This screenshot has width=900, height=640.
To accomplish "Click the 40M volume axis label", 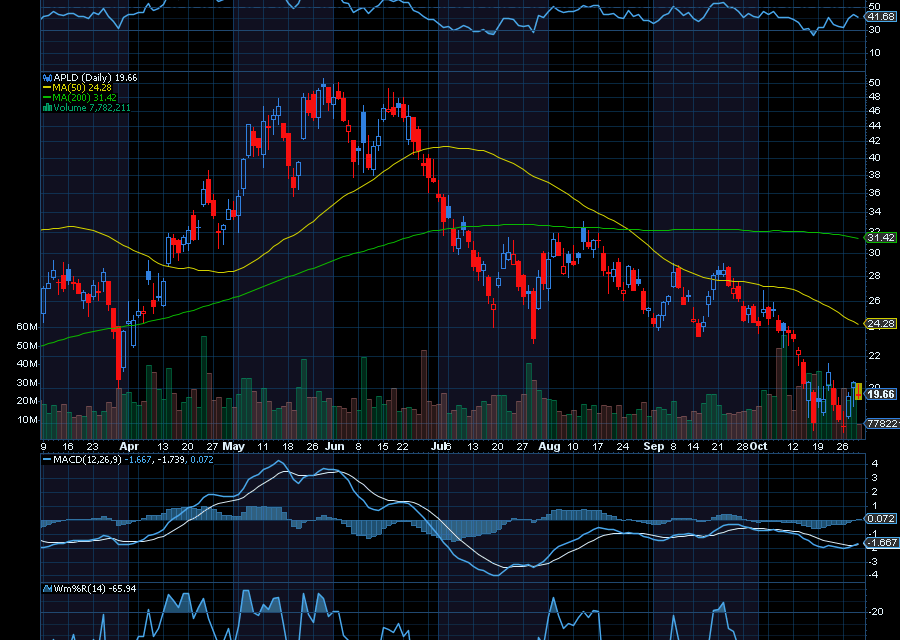I will (x=27, y=364).
